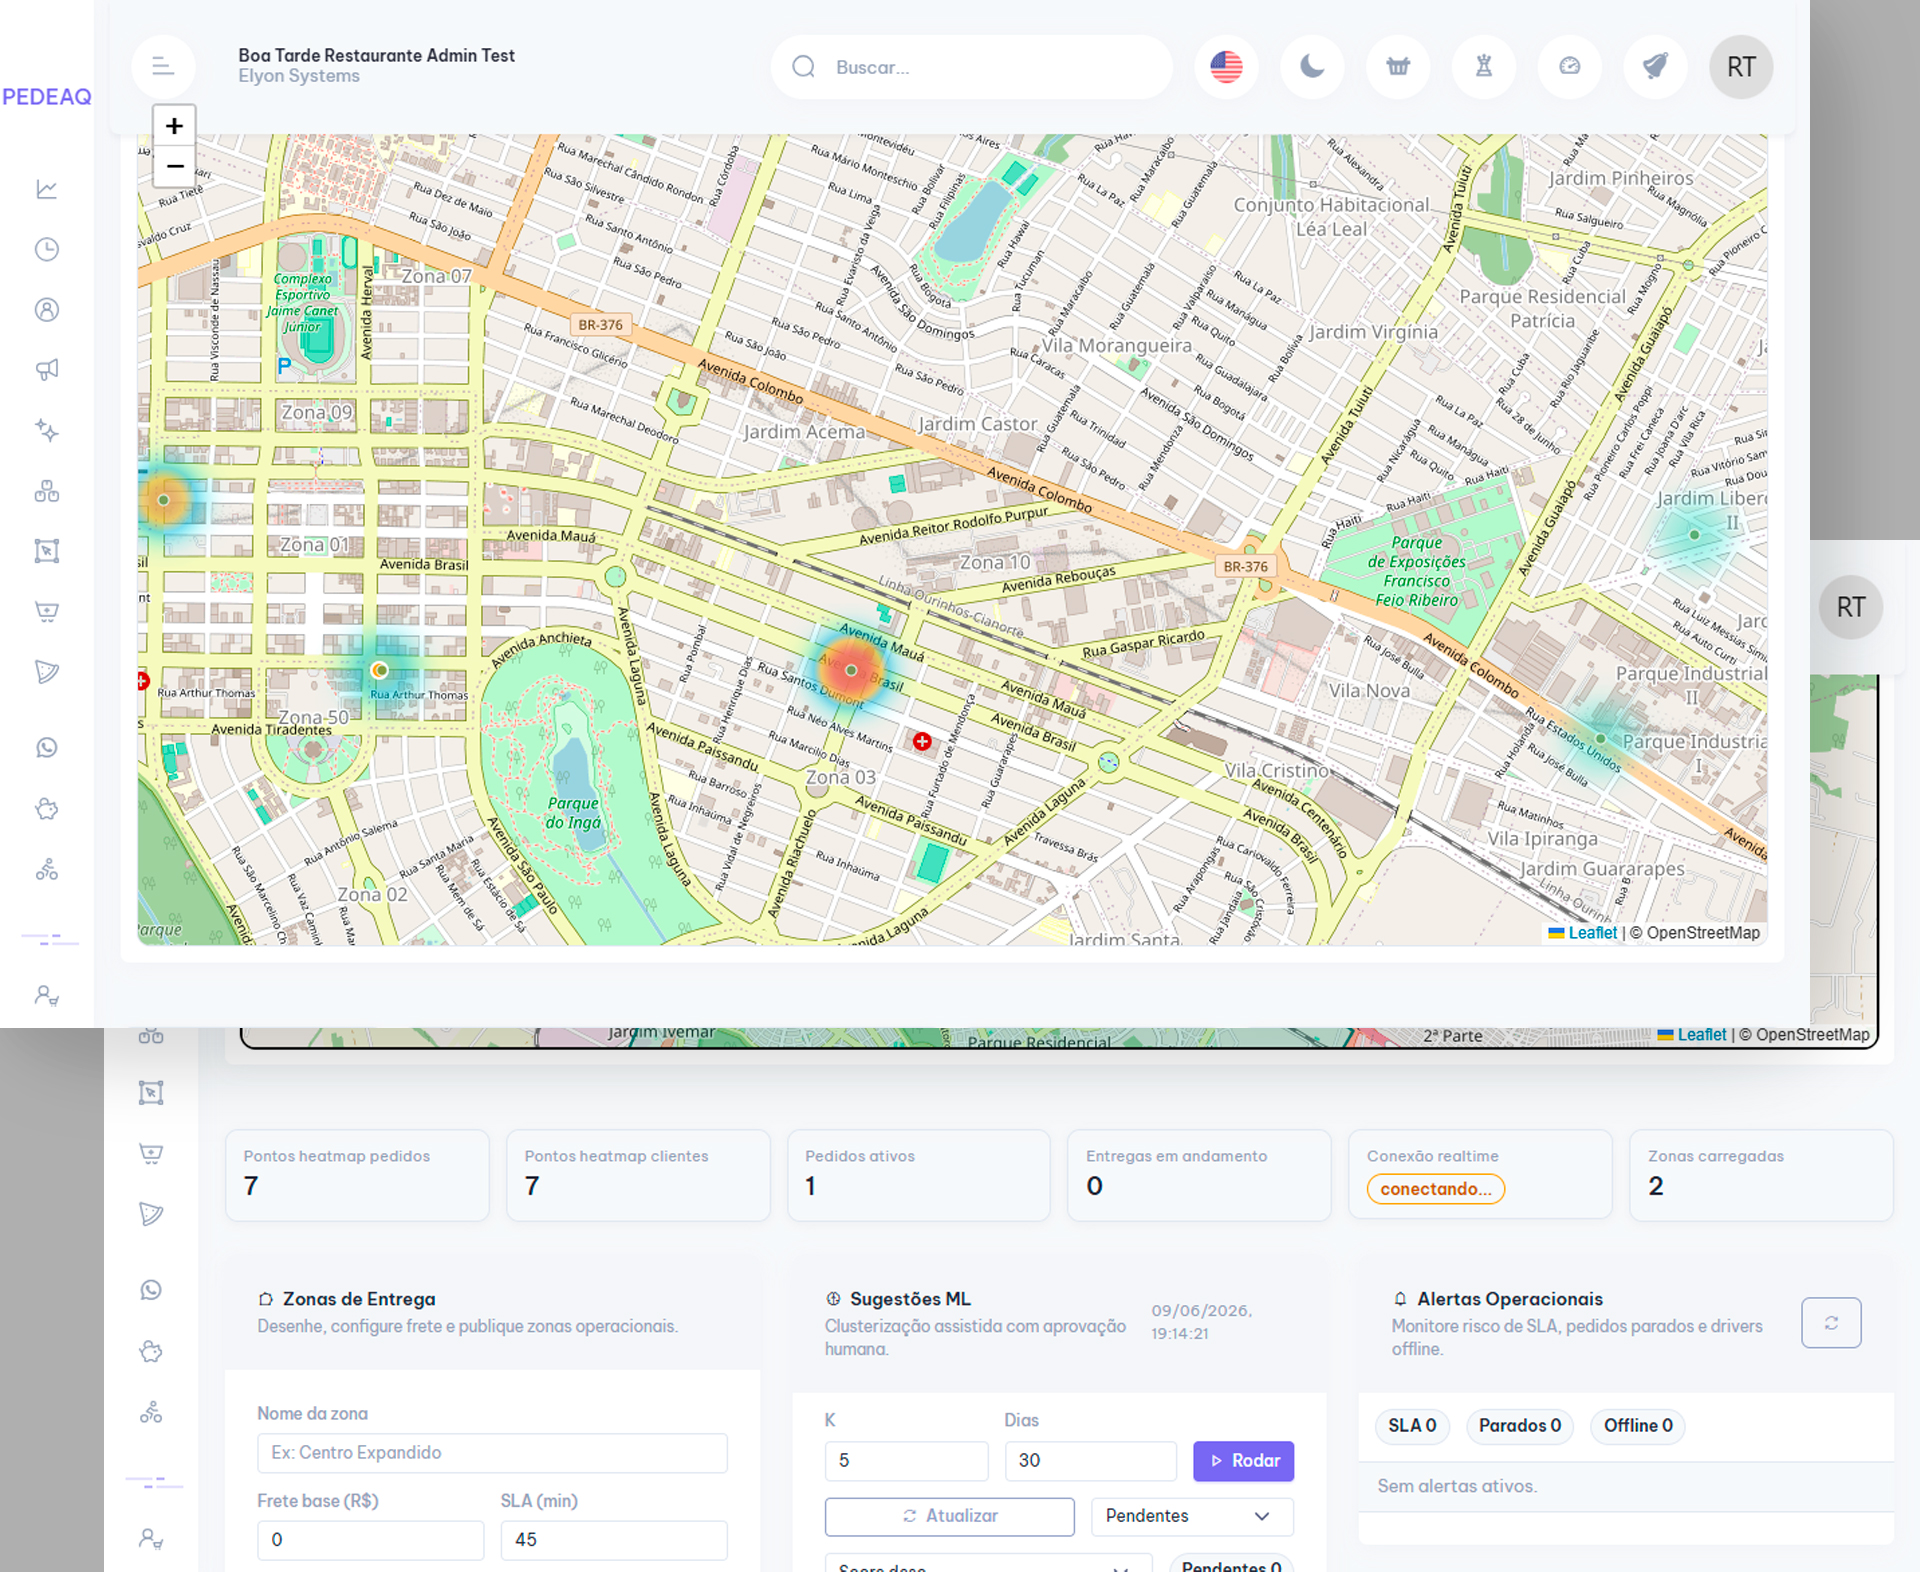1920x1572 pixels.
Task: Select the Parados 0 alert filter
Action: (x=1519, y=1426)
